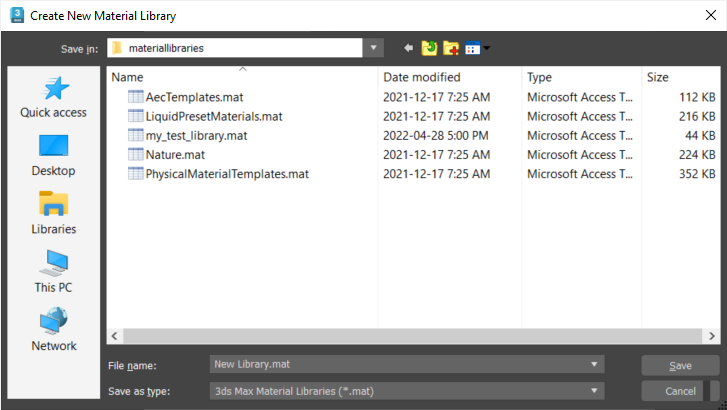Click the Cancel button

point(680,391)
